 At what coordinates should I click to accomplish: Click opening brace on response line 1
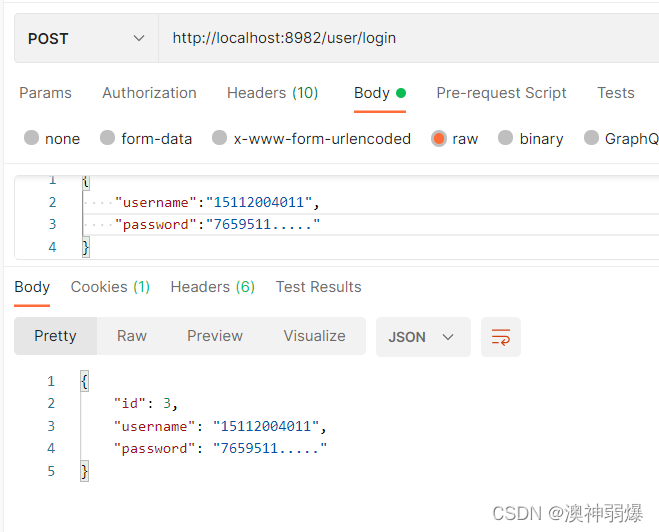[x=84, y=381]
